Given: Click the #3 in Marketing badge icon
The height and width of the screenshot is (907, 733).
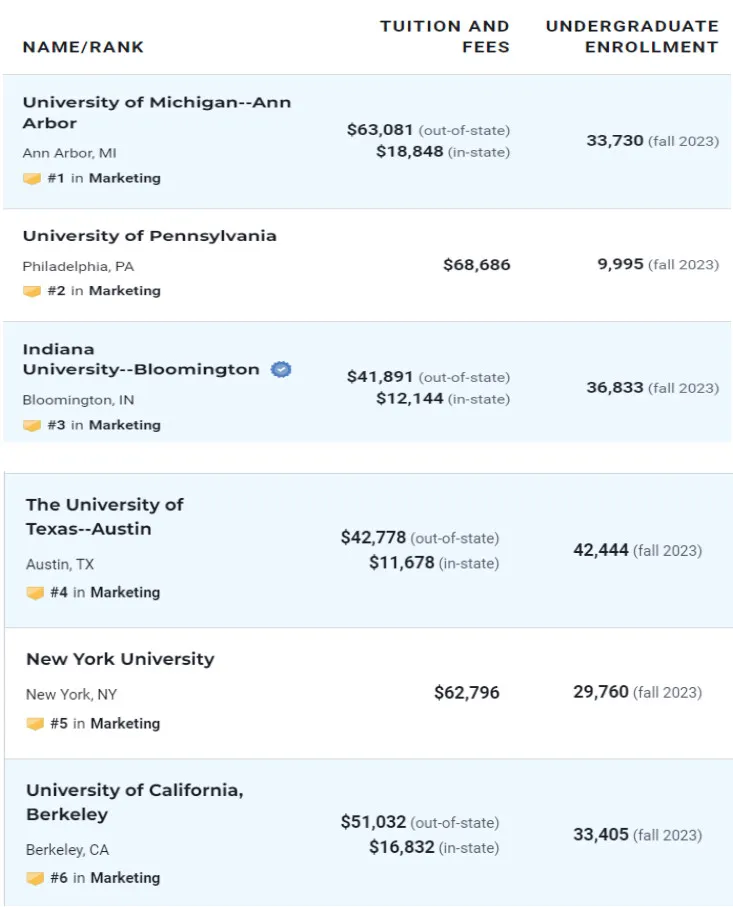Looking at the screenshot, I should pos(32,425).
